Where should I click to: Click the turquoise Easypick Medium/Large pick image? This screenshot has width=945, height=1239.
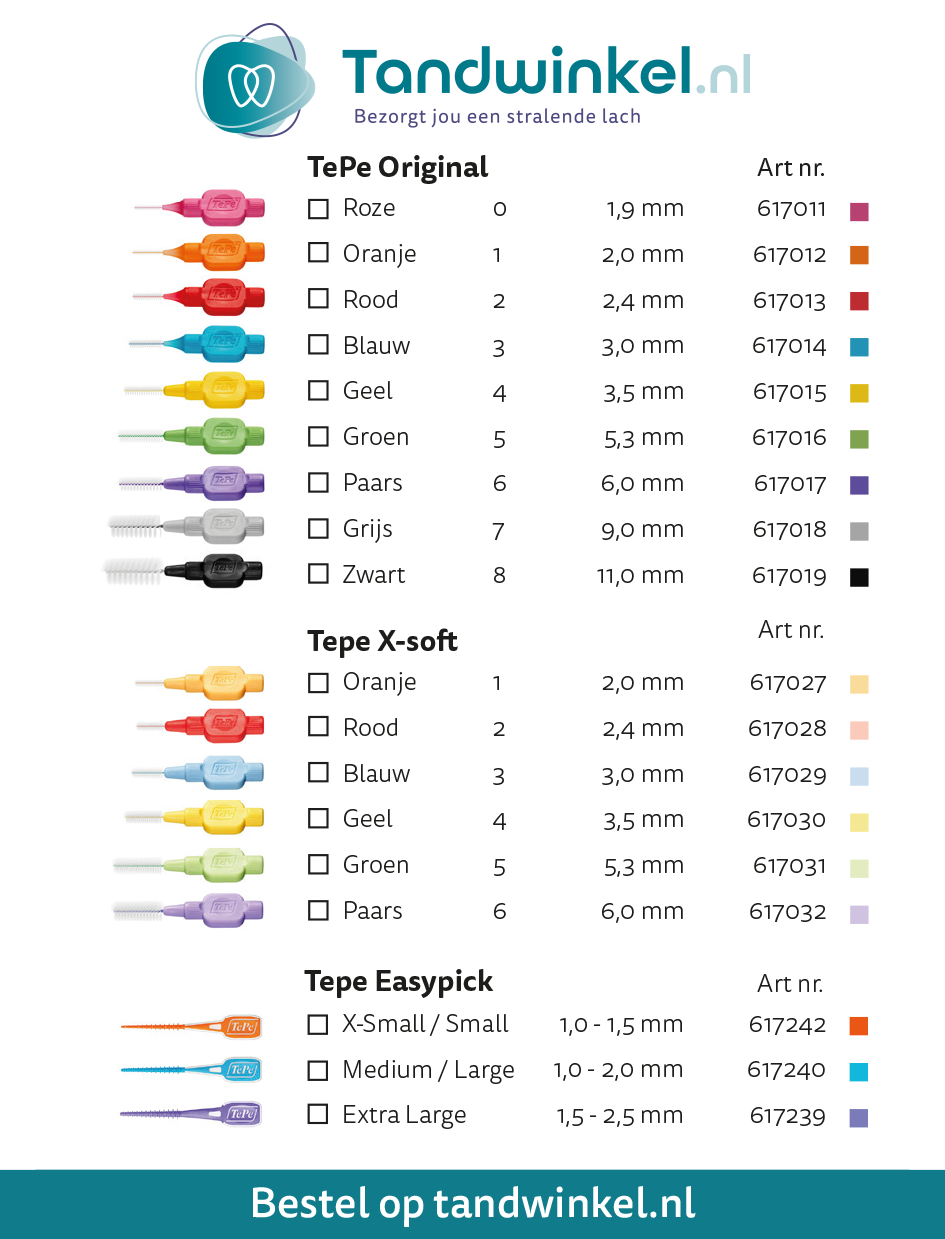(x=191, y=1070)
